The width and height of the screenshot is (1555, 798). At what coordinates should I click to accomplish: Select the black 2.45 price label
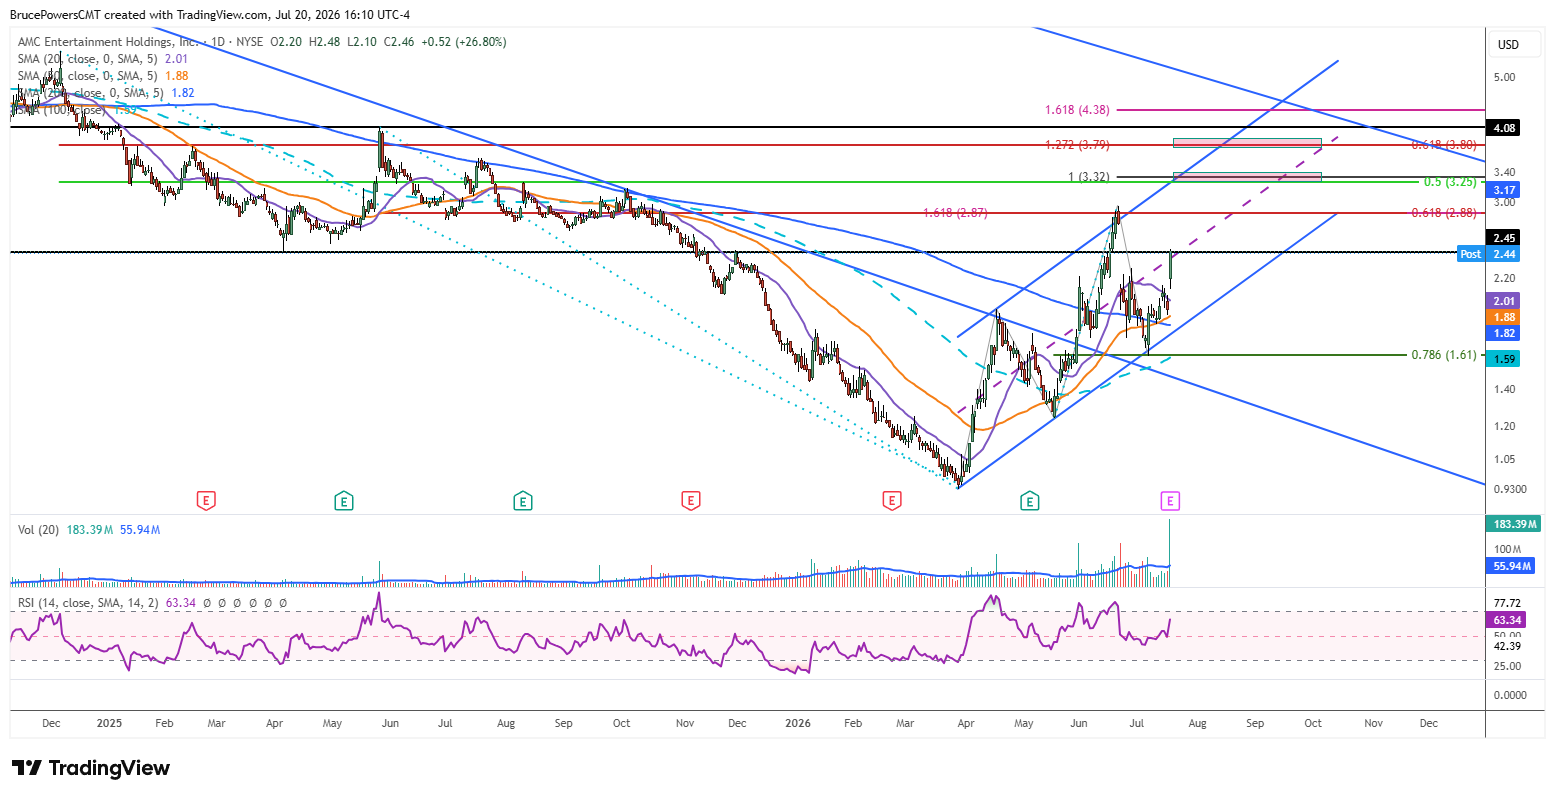pyautogui.click(x=1505, y=238)
